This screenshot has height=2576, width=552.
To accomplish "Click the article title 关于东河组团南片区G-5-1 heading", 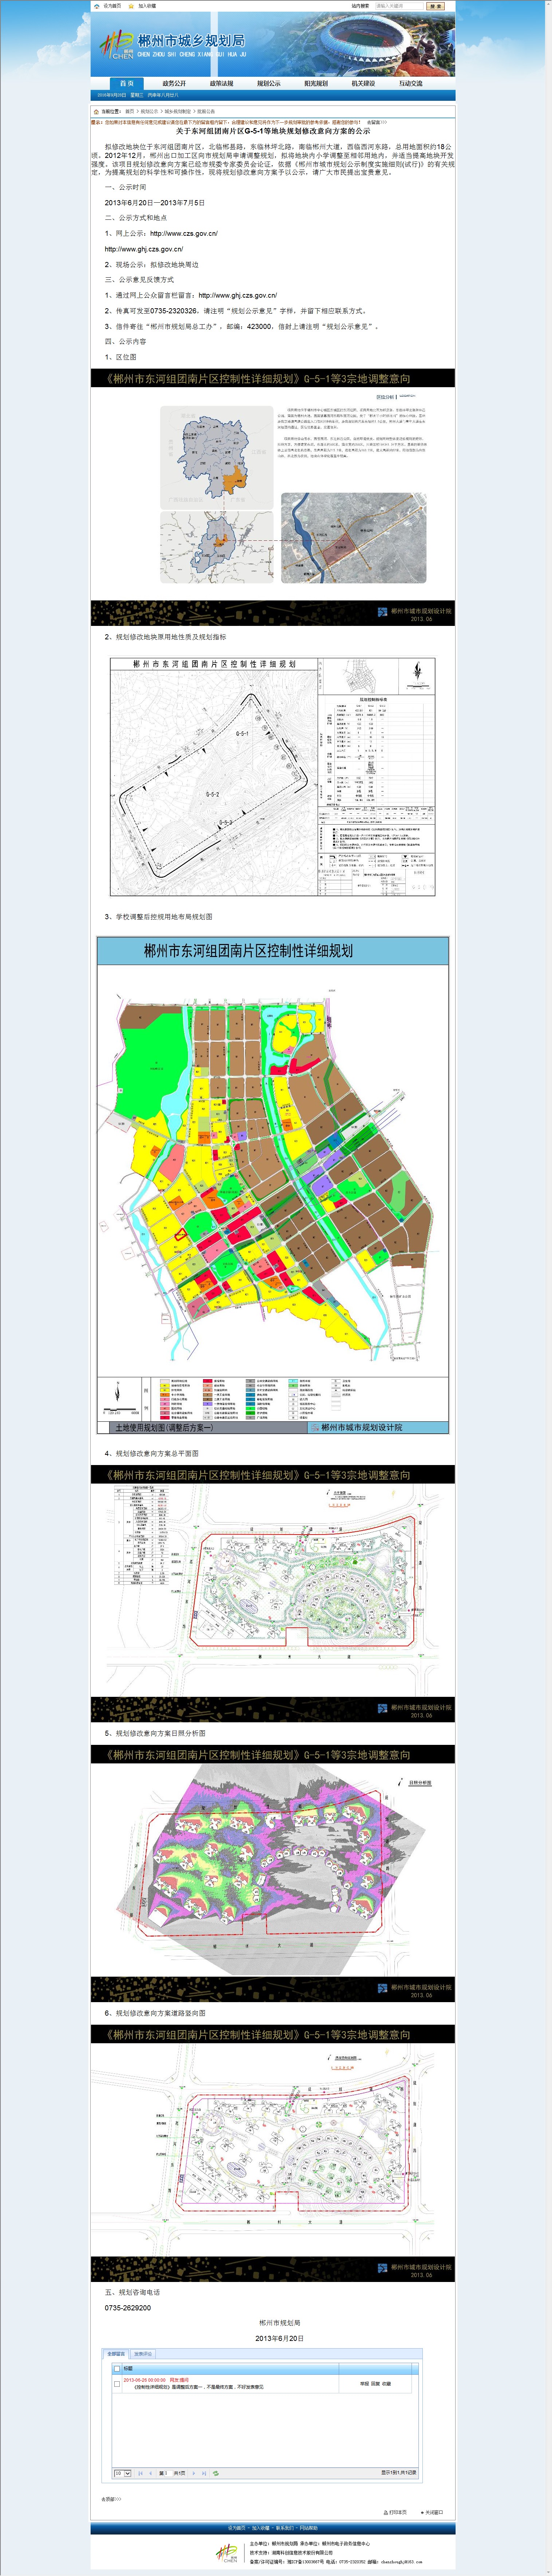I will [272, 131].
